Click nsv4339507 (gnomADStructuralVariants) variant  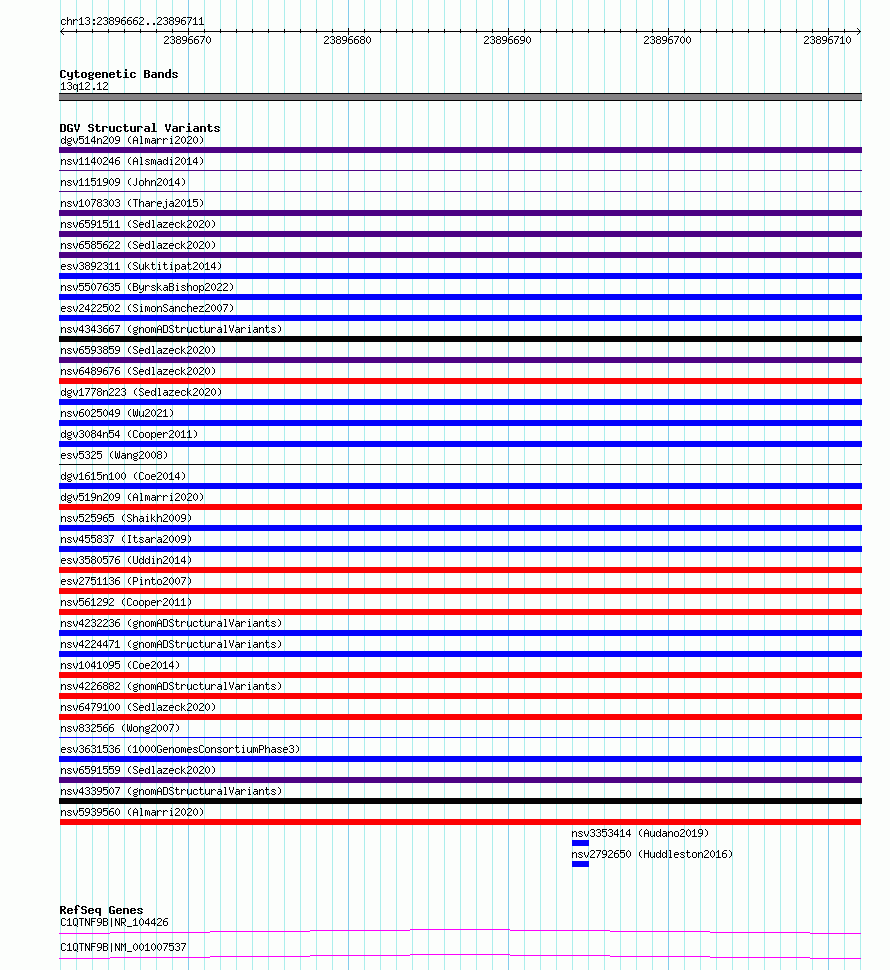coord(171,792)
